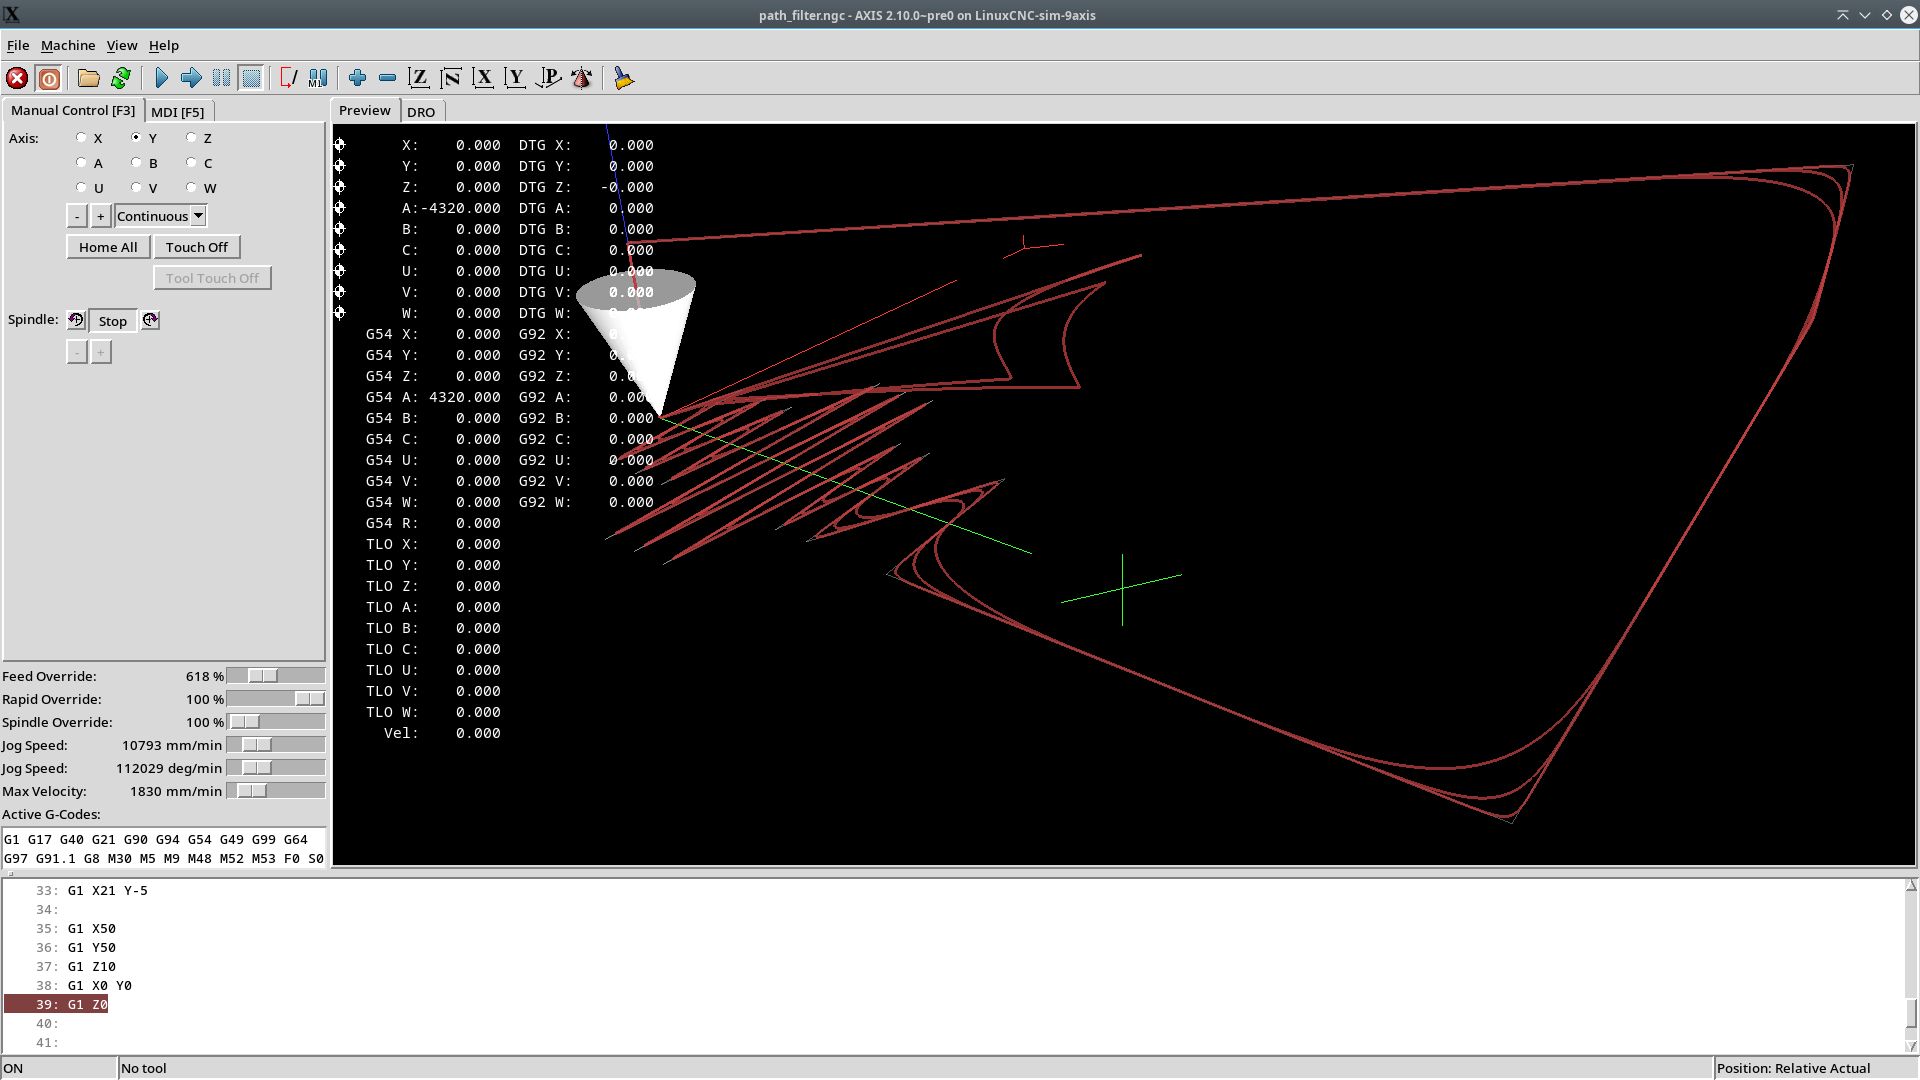Zoom out with minus icon
Viewport: 1920px width, 1080px height.
387,78
